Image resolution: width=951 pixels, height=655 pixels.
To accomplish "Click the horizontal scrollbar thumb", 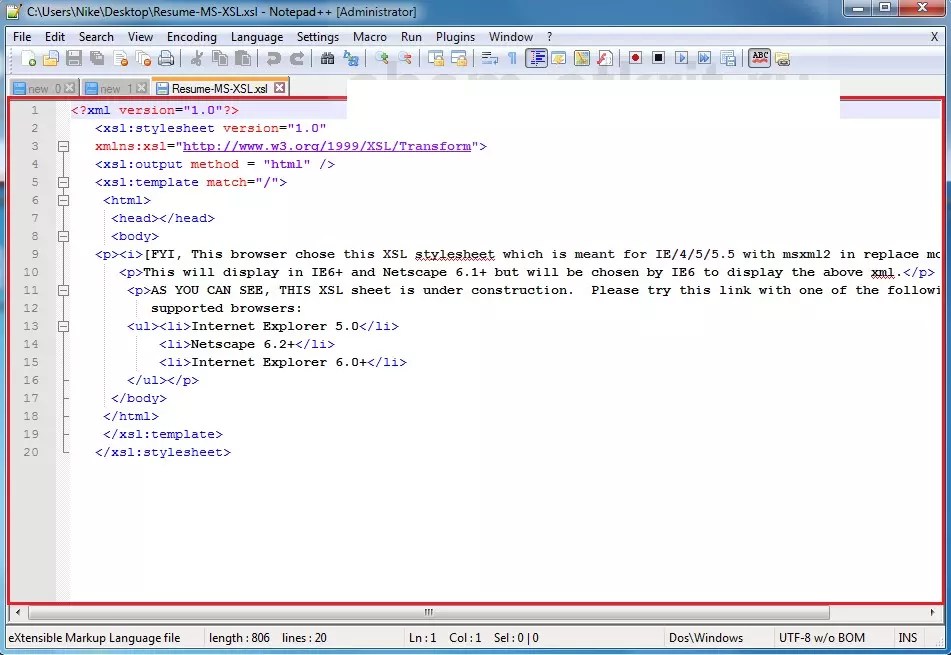I will coord(428,612).
